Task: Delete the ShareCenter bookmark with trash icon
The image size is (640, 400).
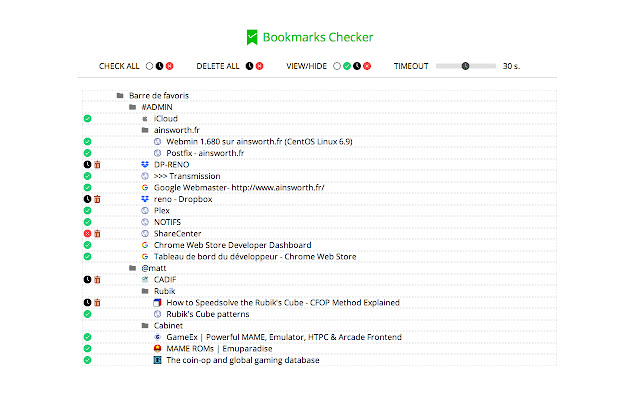Action: point(97,234)
